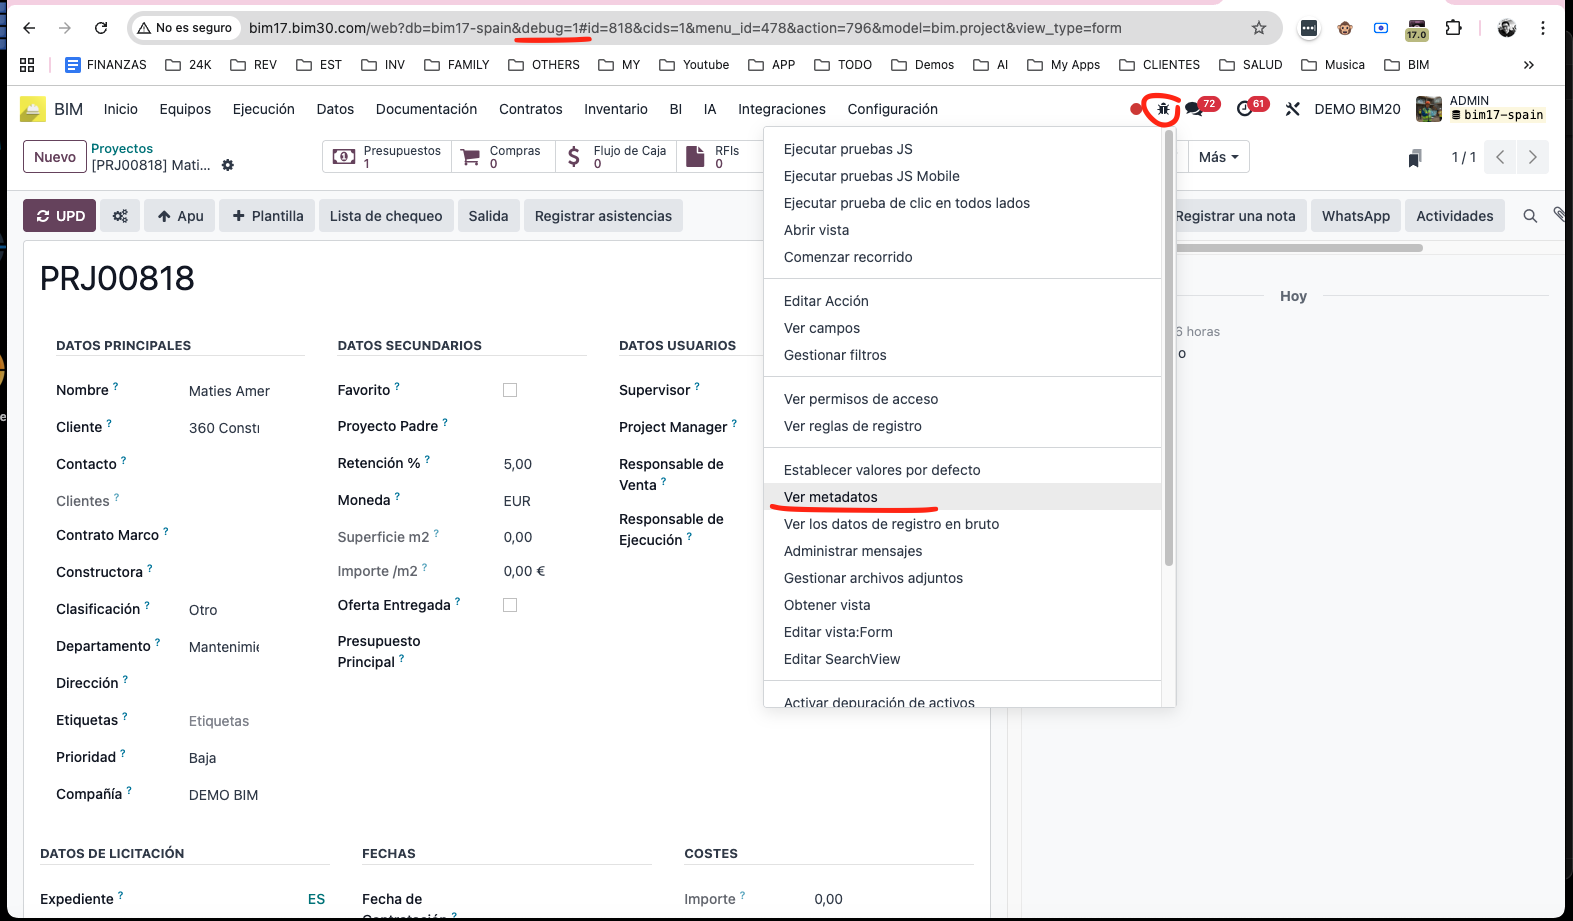Open the Flujo de Caja stat button

[616, 157]
